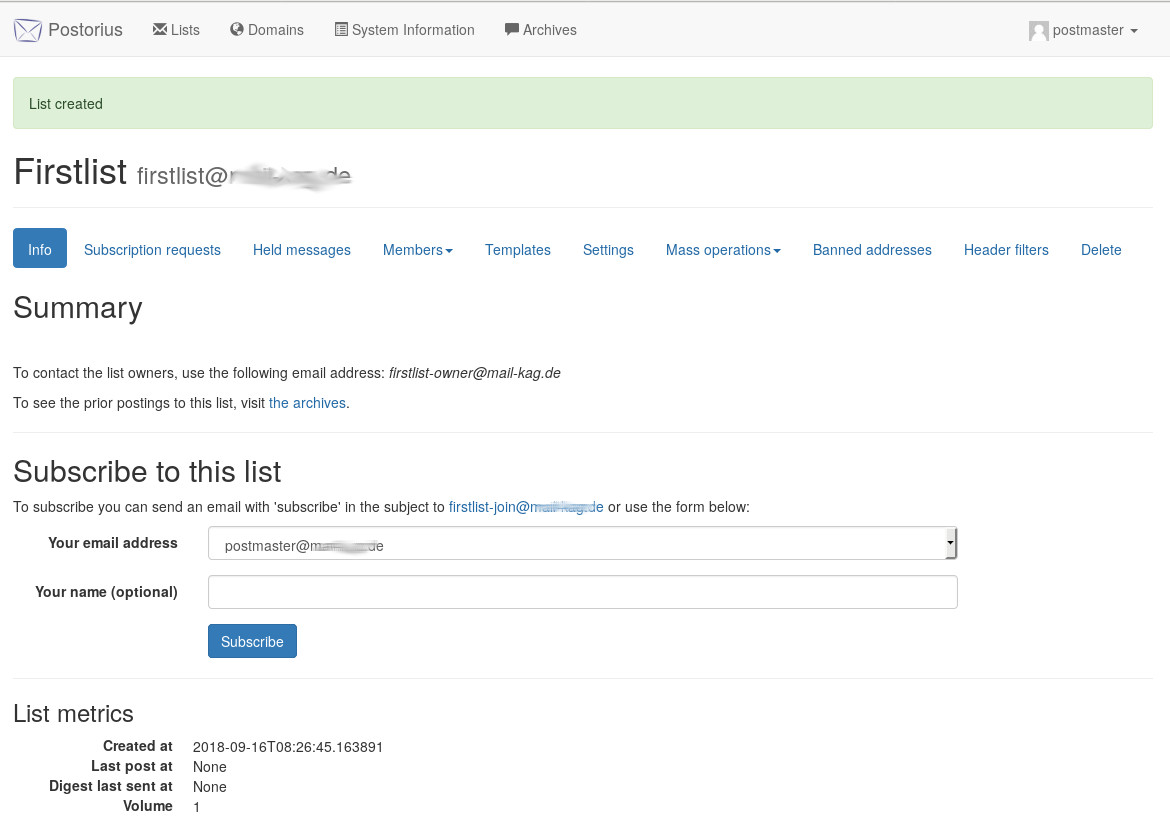Image resolution: width=1170 pixels, height=822 pixels.
Task: Switch to the Info tab
Action: click(40, 250)
